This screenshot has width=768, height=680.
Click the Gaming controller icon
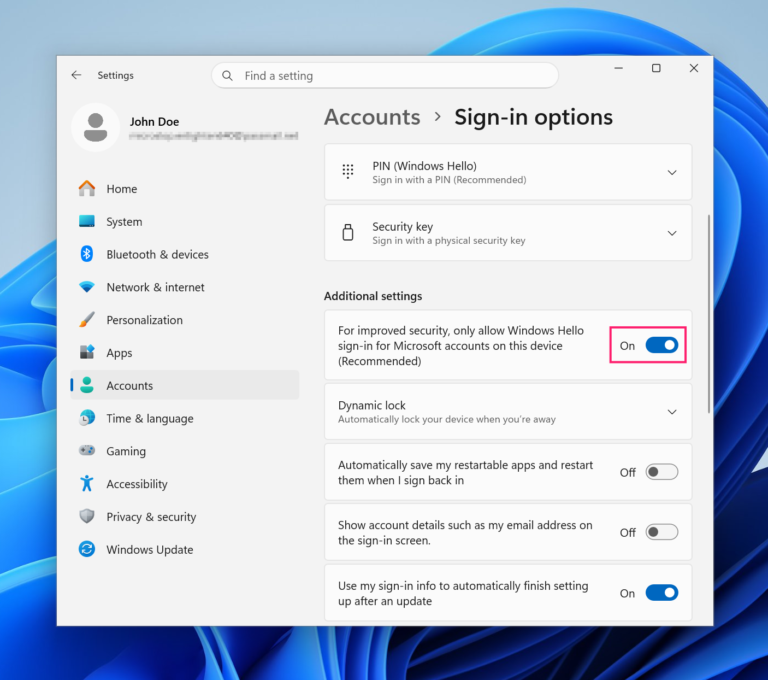[87, 450]
